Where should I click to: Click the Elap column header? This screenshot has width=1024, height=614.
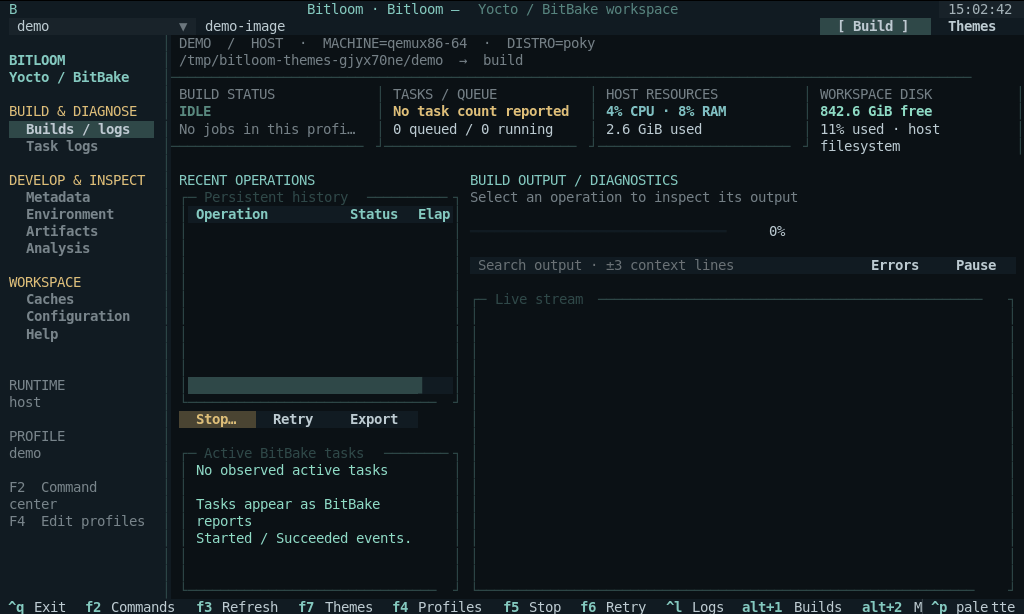pyautogui.click(x=434, y=214)
